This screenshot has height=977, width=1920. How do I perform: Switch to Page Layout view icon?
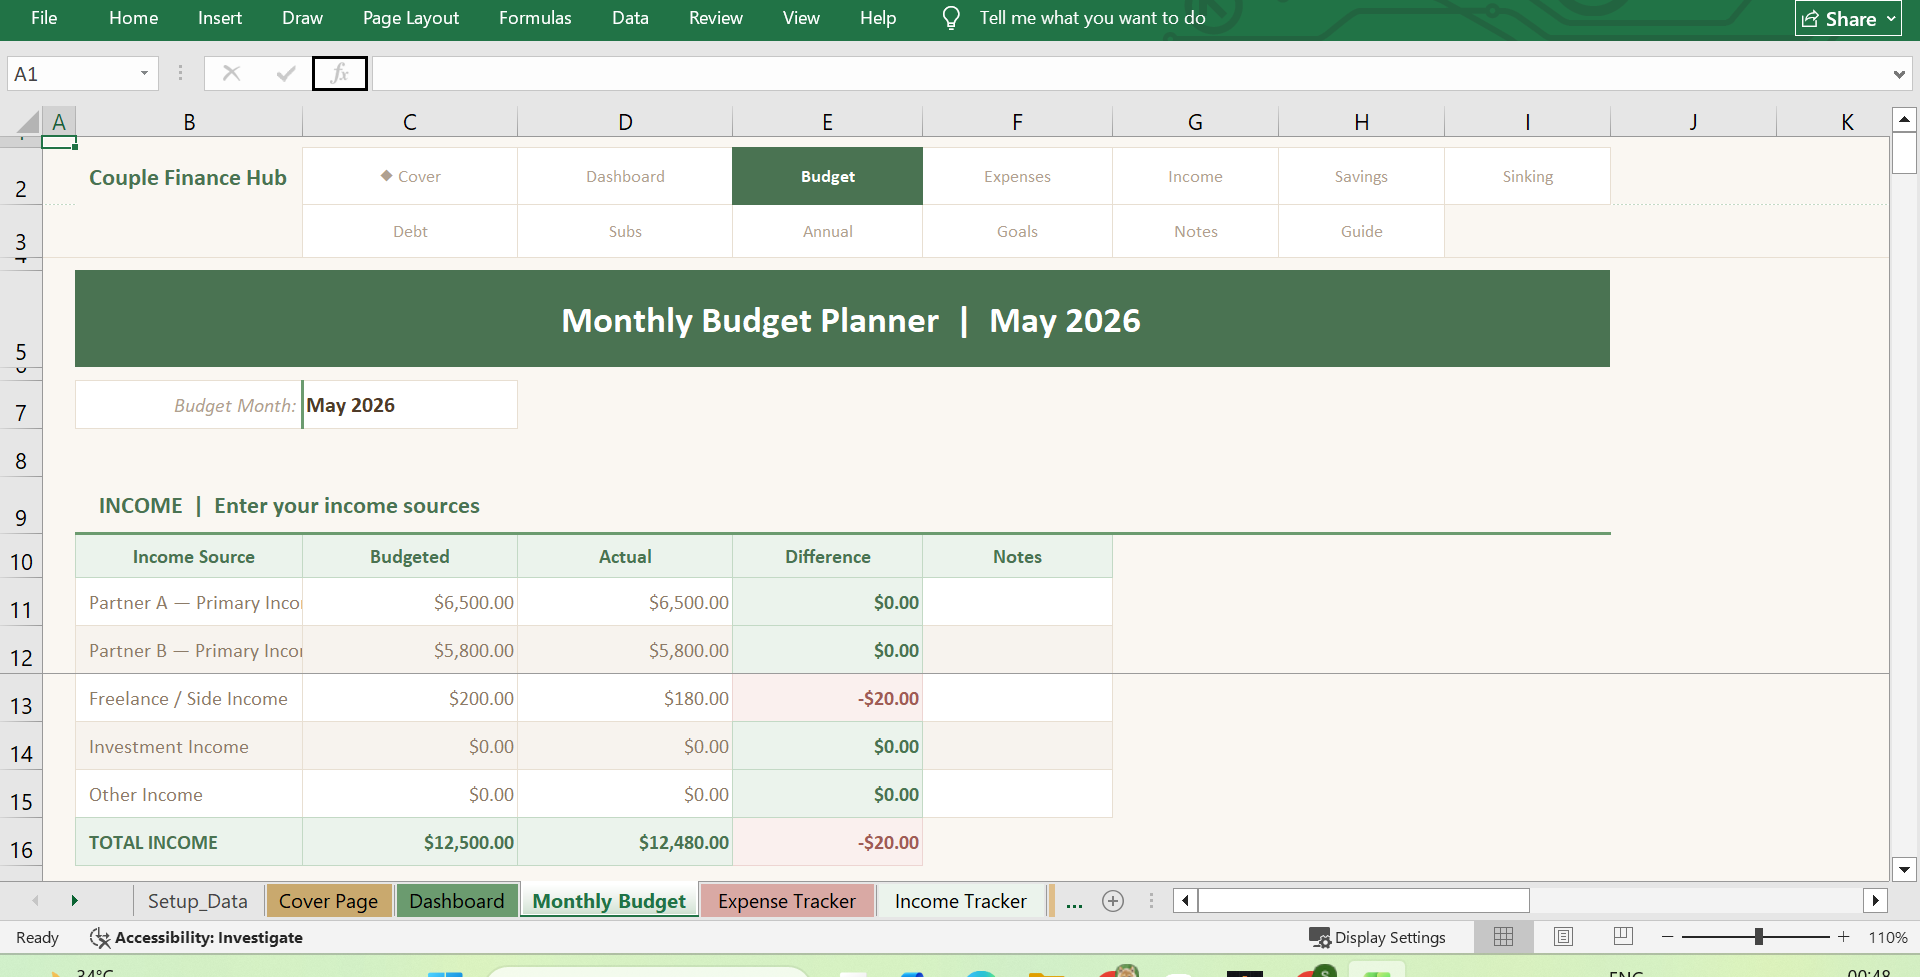(1563, 936)
